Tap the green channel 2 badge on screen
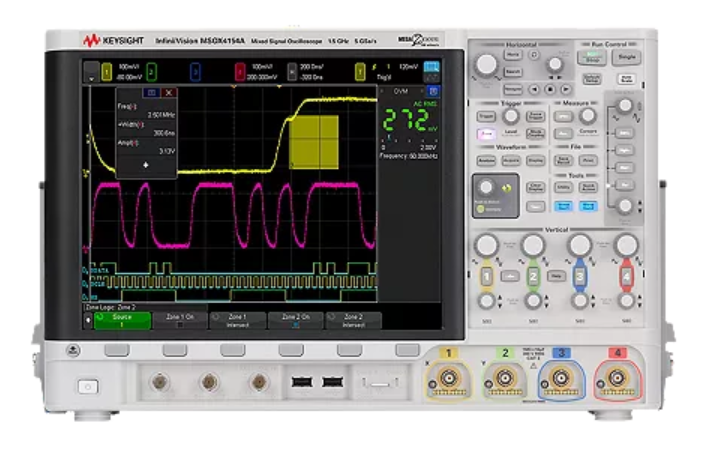The height and width of the screenshot is (450, 701). point(152,72)
